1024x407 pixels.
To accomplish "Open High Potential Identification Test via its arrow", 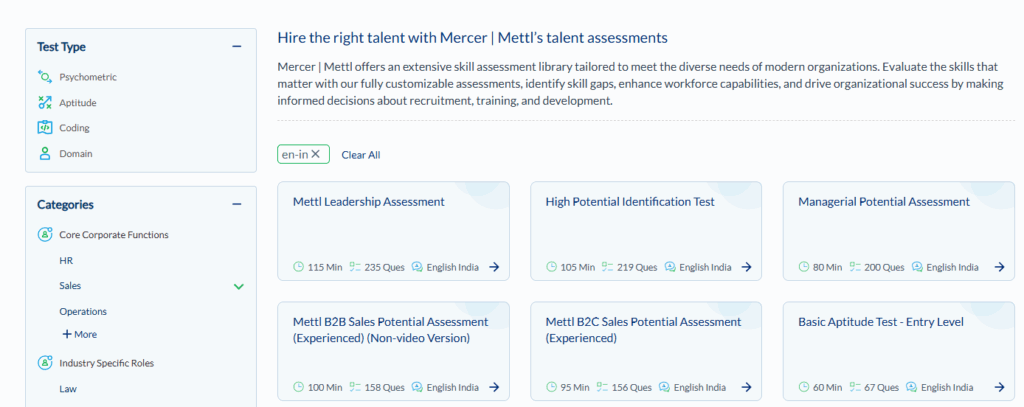I will (x=747, y=267).
